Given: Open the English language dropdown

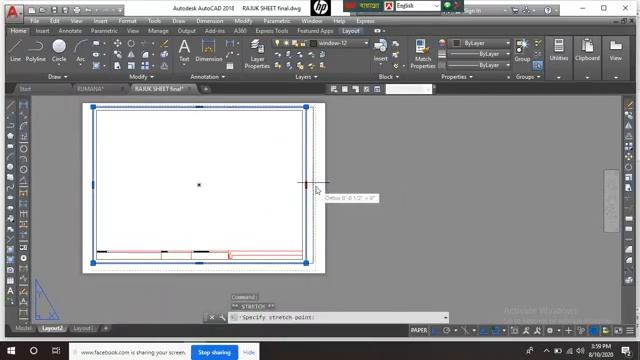Looking at the screenshot, I should [418, 6].
